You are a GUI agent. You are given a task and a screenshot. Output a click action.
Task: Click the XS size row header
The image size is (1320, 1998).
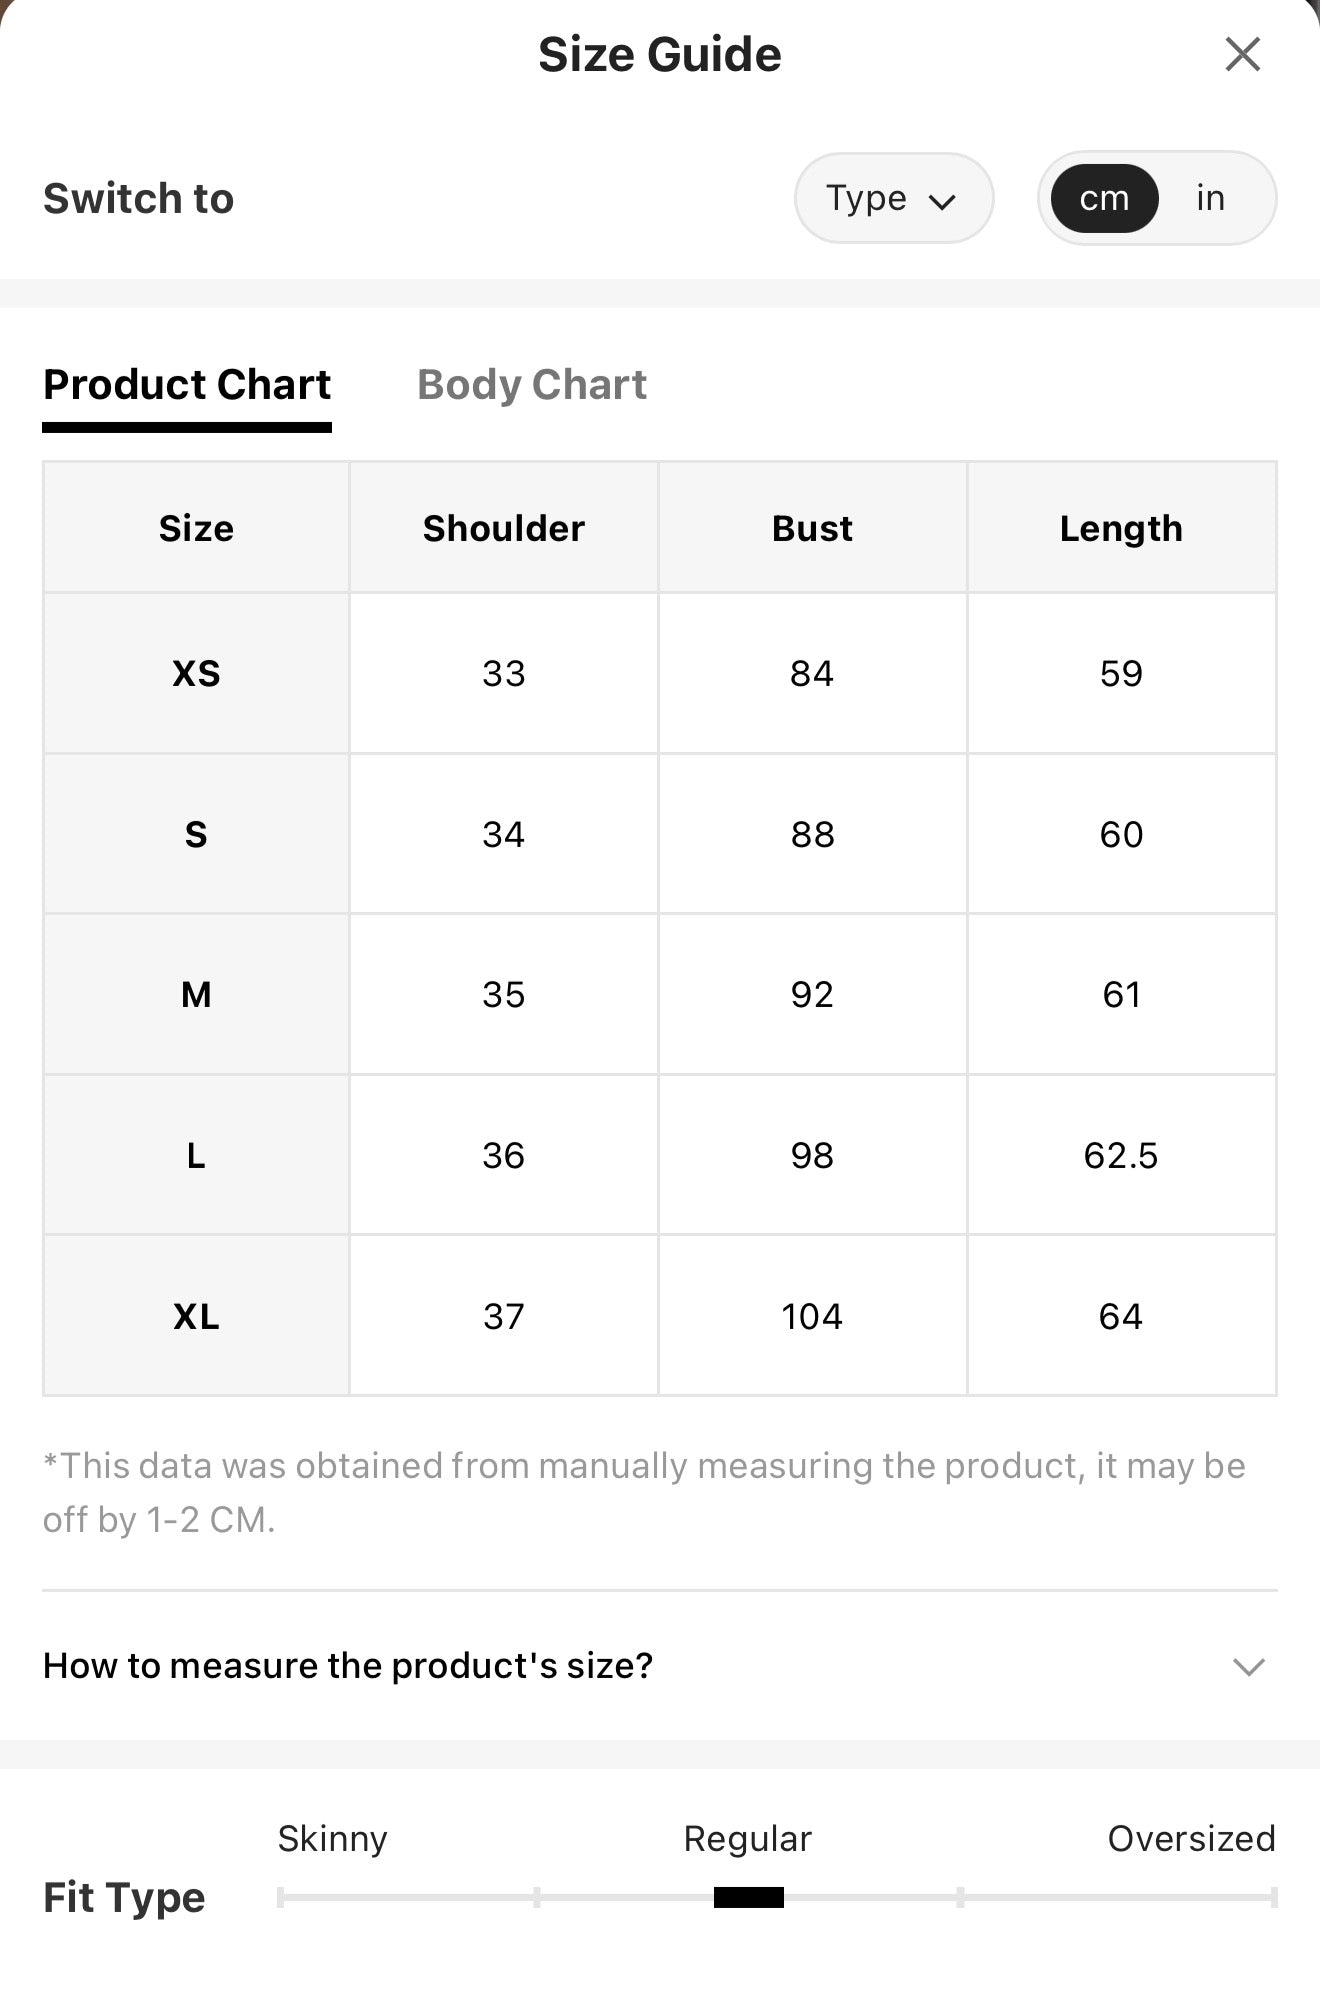click(x=196, y=673)
